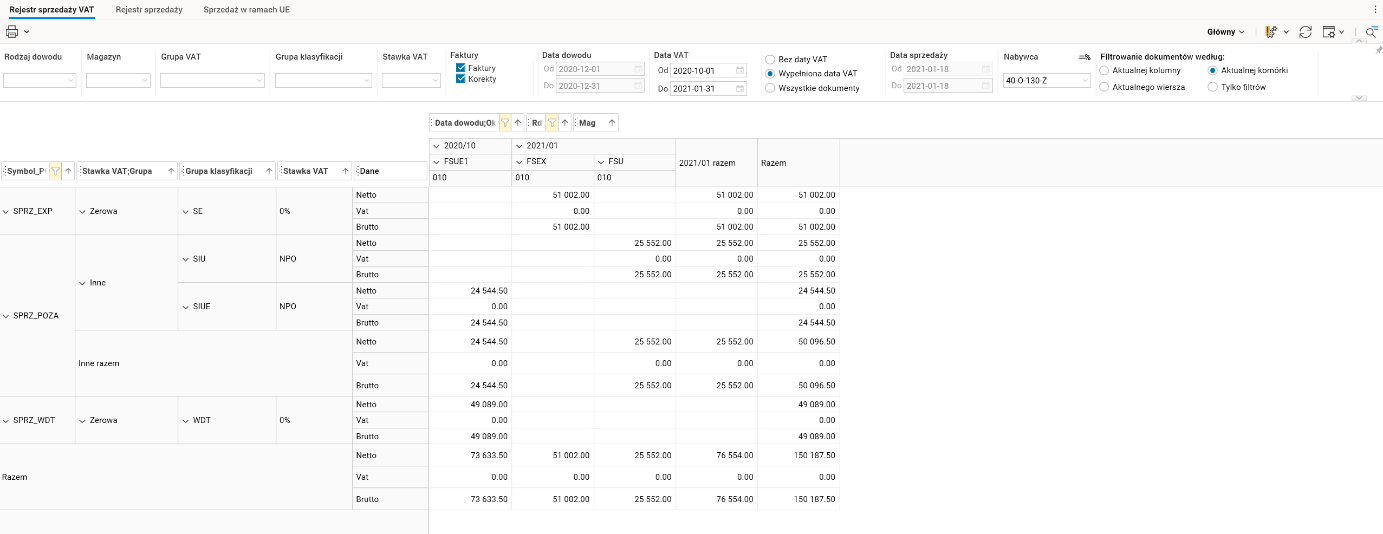
Task: Click the Dane field header
Action: pyautogui.click(x=391, y=171)
